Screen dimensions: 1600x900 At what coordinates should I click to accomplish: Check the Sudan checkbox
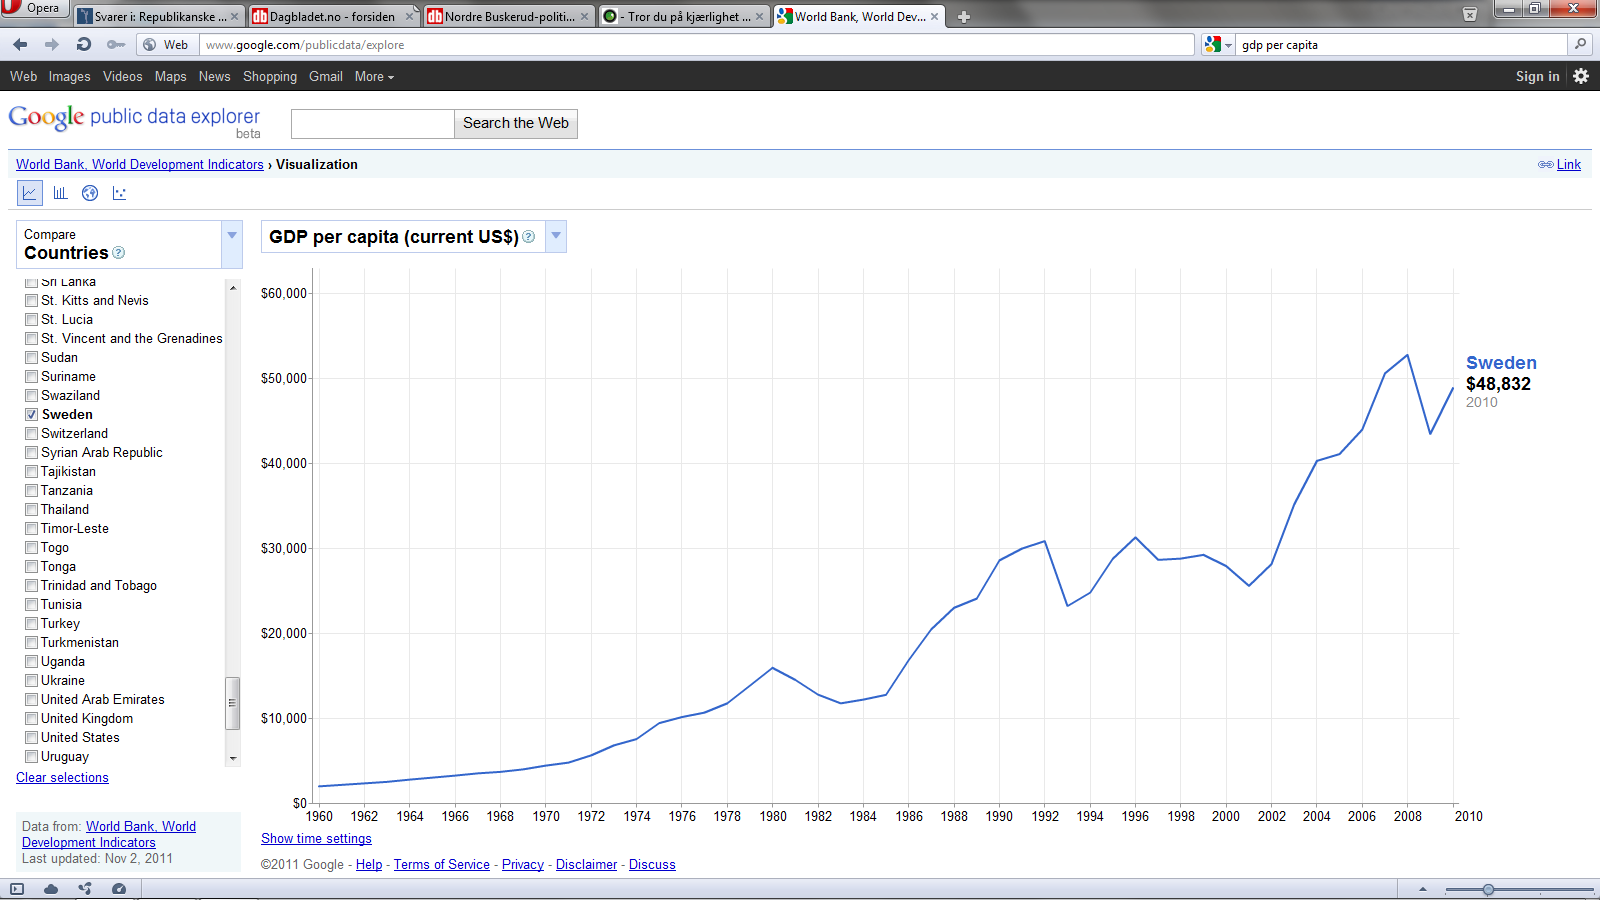32,358
